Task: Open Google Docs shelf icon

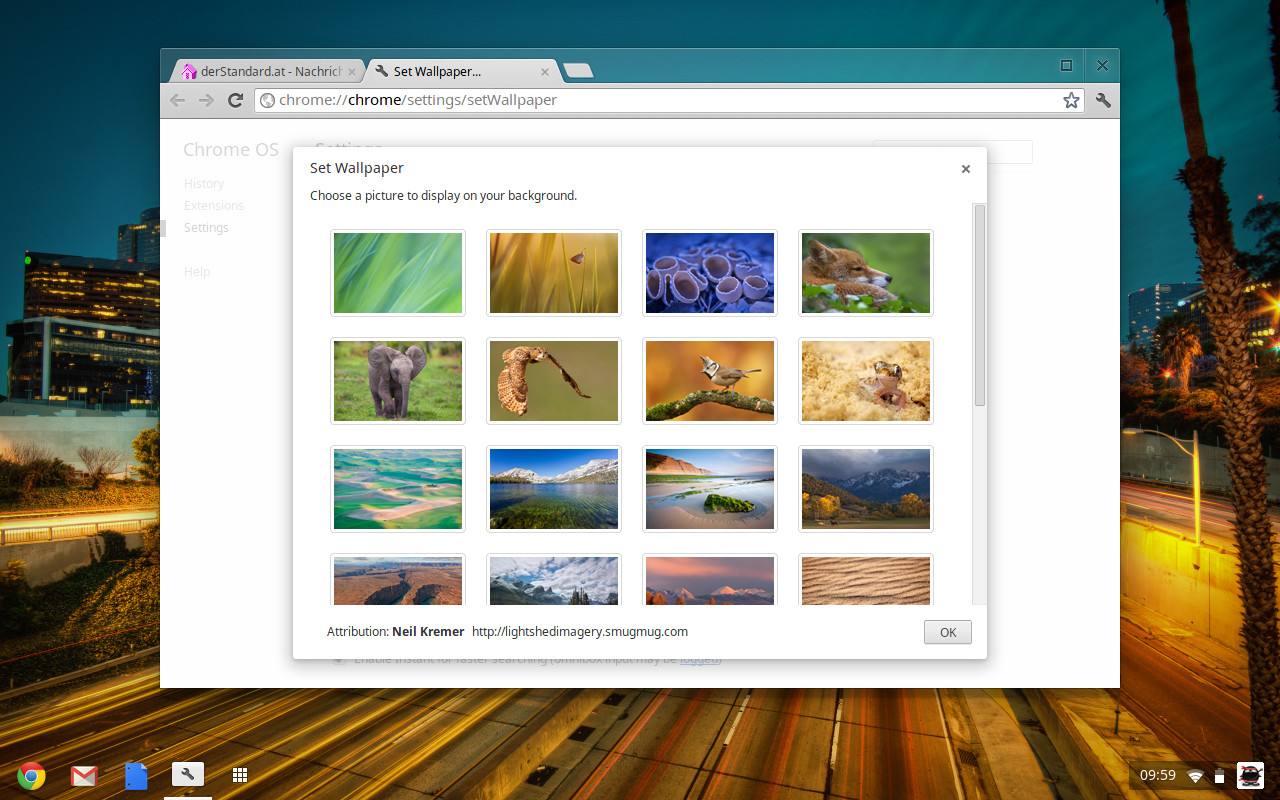Action: point(136,775)
